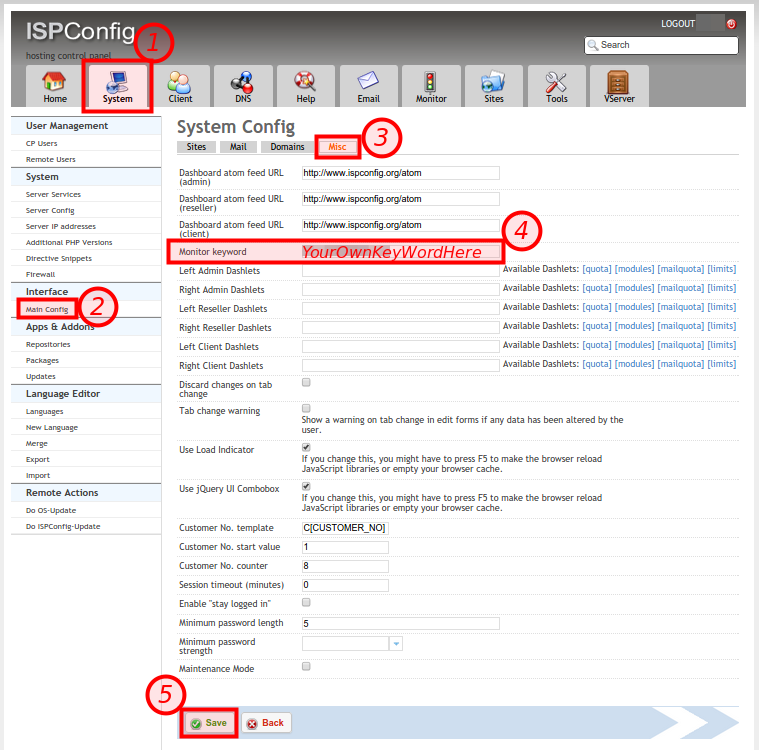
Task: Open the Help lifebuoy icon
Action: tap(305, 85)
